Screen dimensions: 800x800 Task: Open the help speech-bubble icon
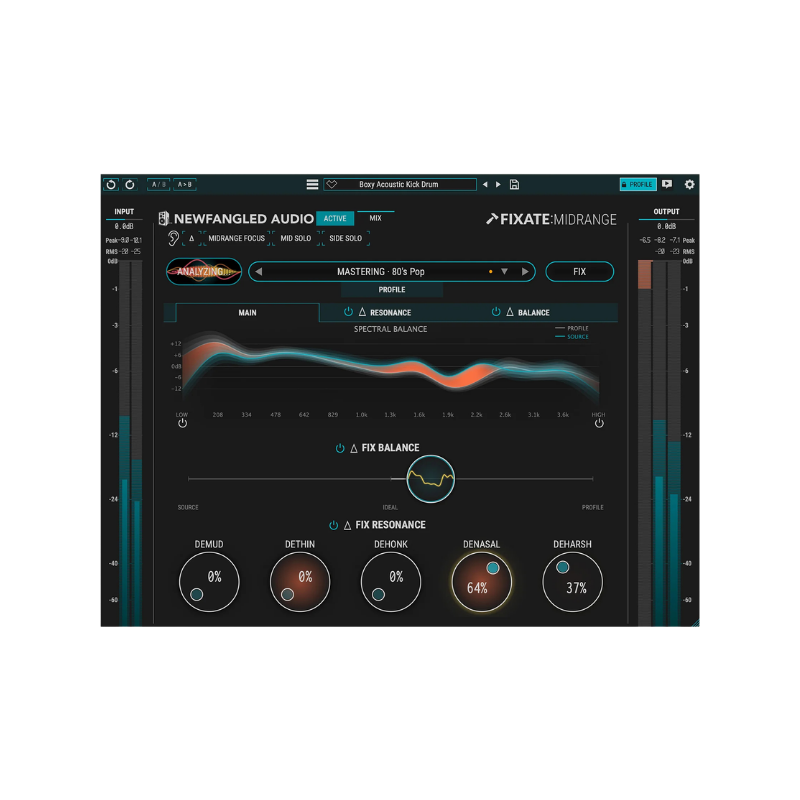[667, 184]
